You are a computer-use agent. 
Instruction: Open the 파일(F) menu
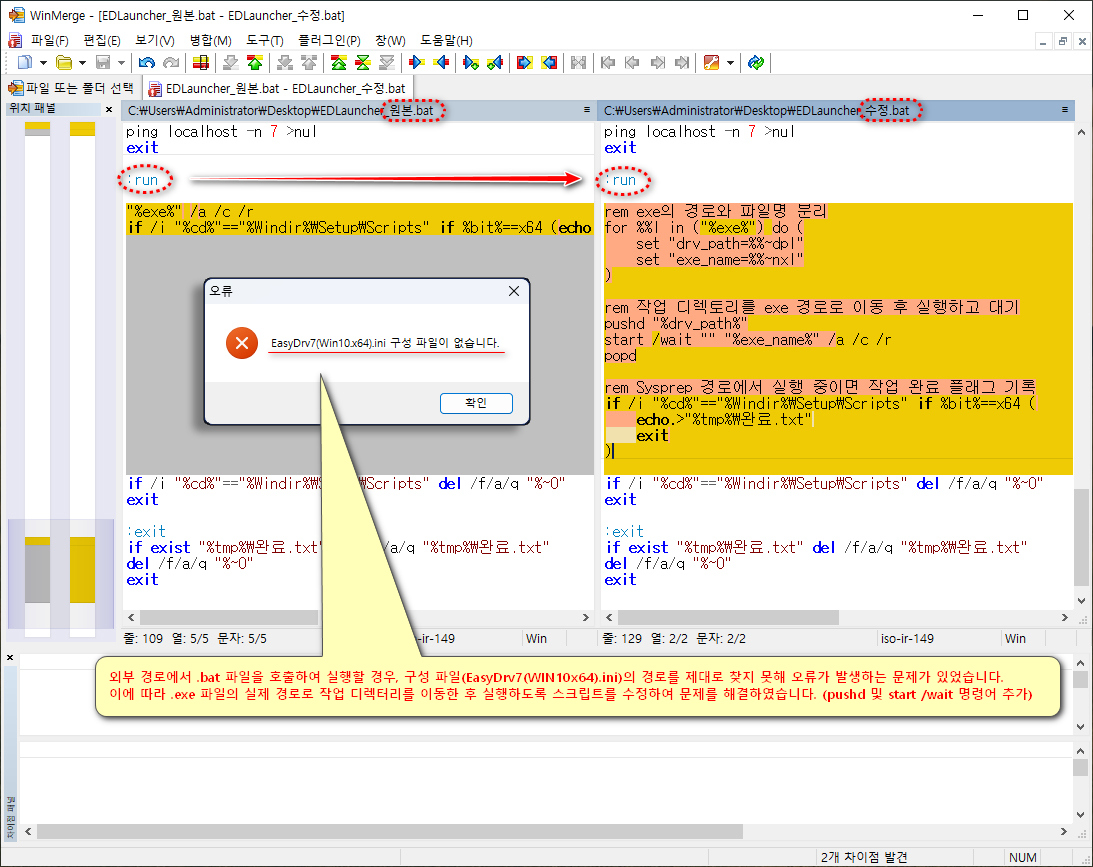(x=49, y=40)
